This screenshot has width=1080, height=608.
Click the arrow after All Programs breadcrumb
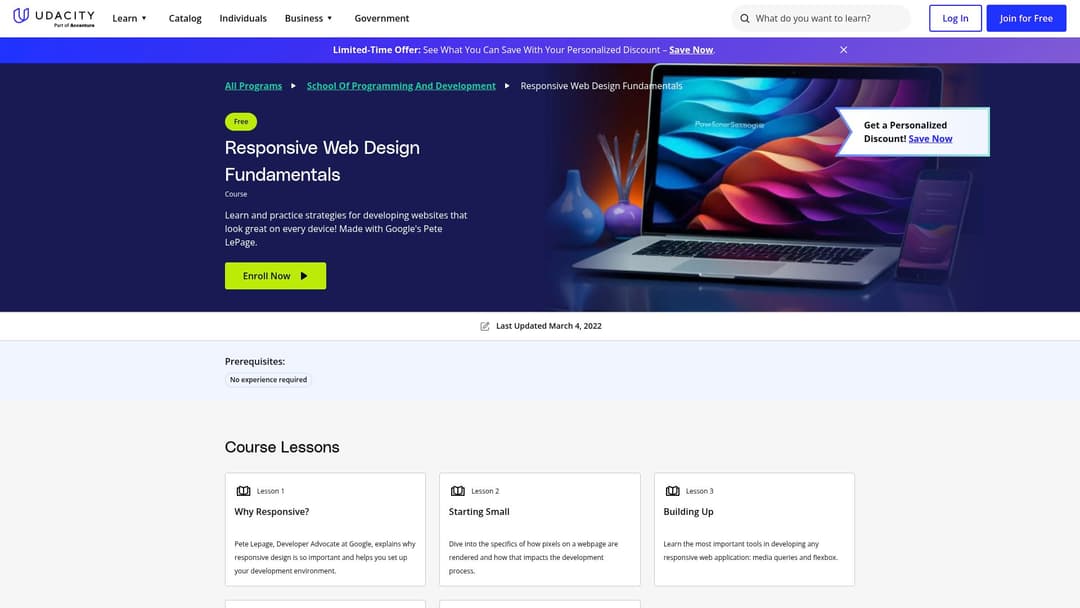pos(293,86)
